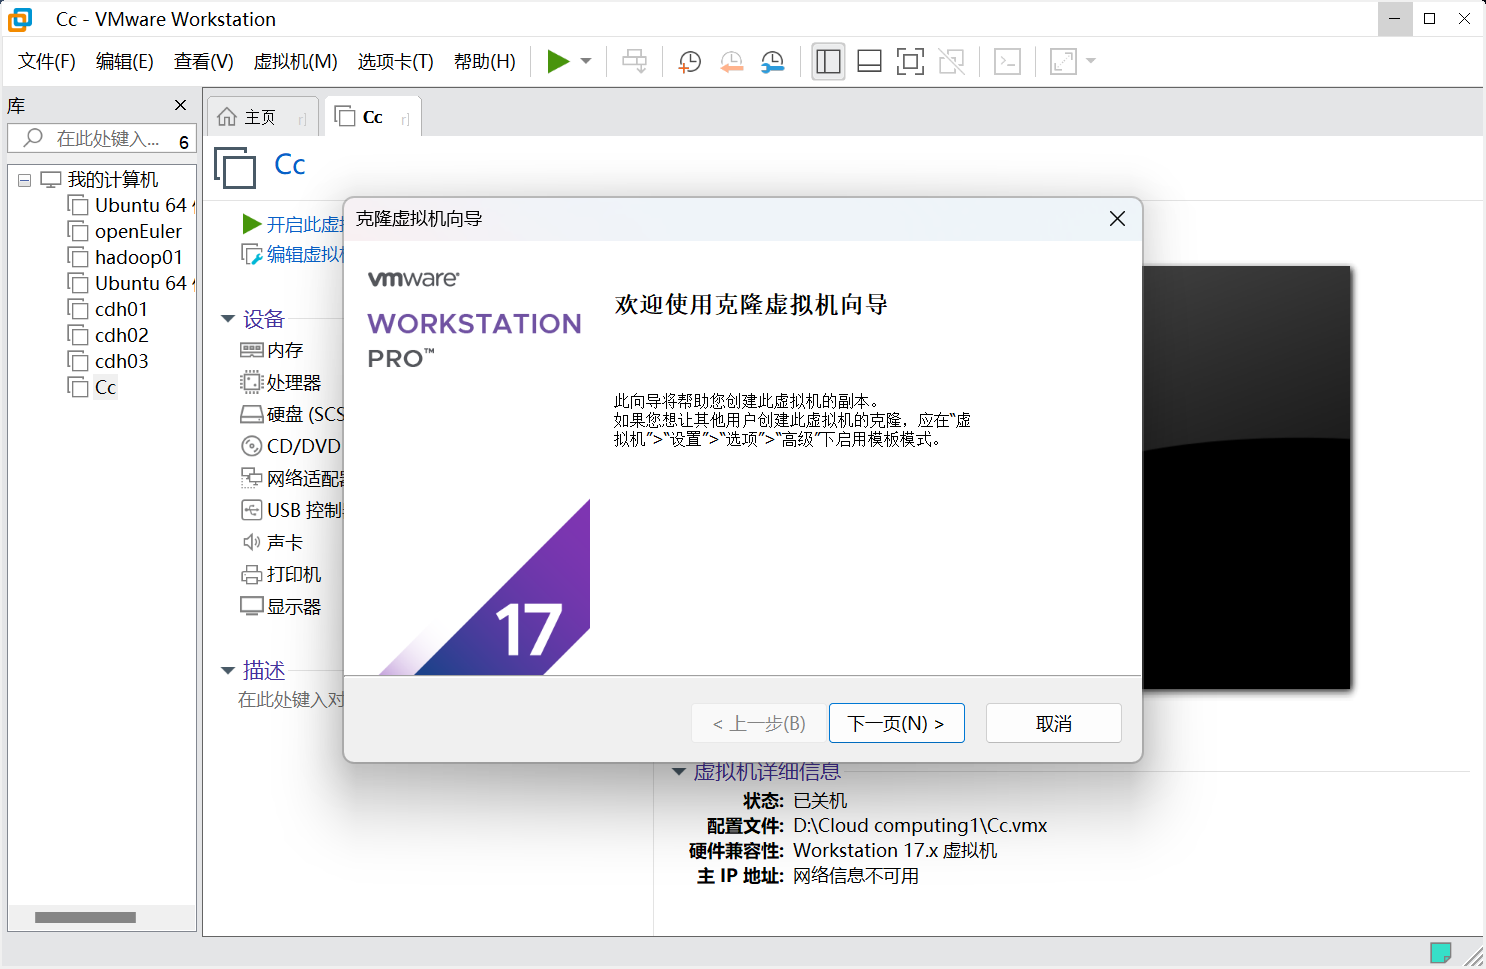Toggle the thumbnail bar view icon
1486x969 pixels.
coord(869,62)
